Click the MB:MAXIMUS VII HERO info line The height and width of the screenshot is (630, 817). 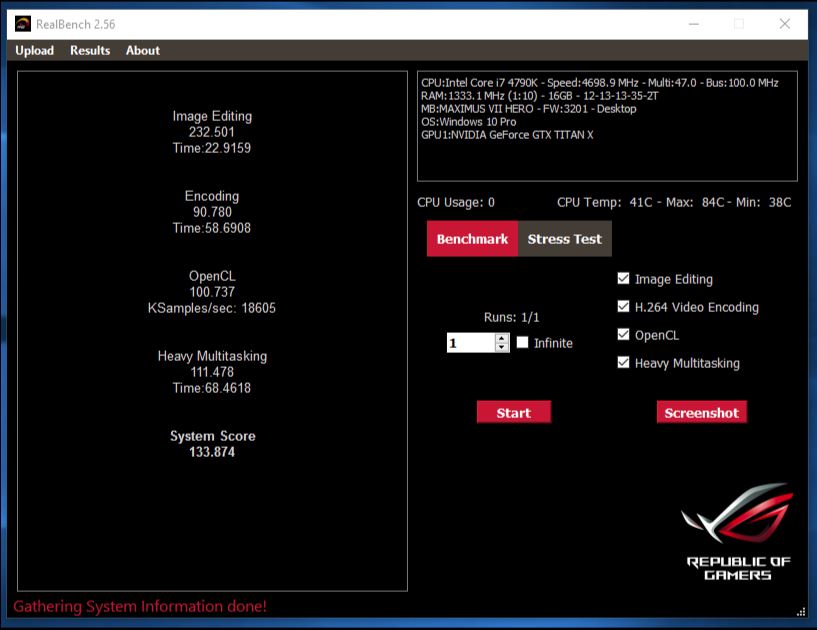point(529,109)
